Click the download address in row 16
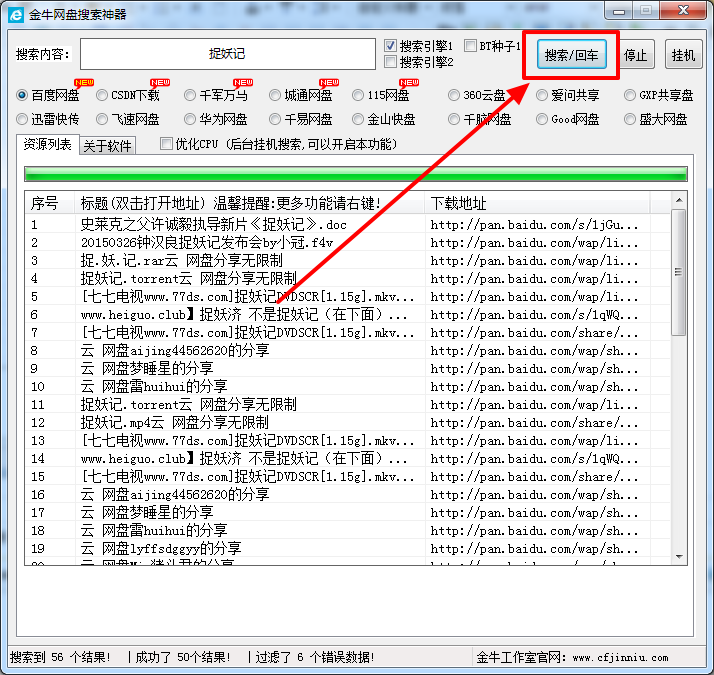The image size is (714, 675). [x=534, y=495]
